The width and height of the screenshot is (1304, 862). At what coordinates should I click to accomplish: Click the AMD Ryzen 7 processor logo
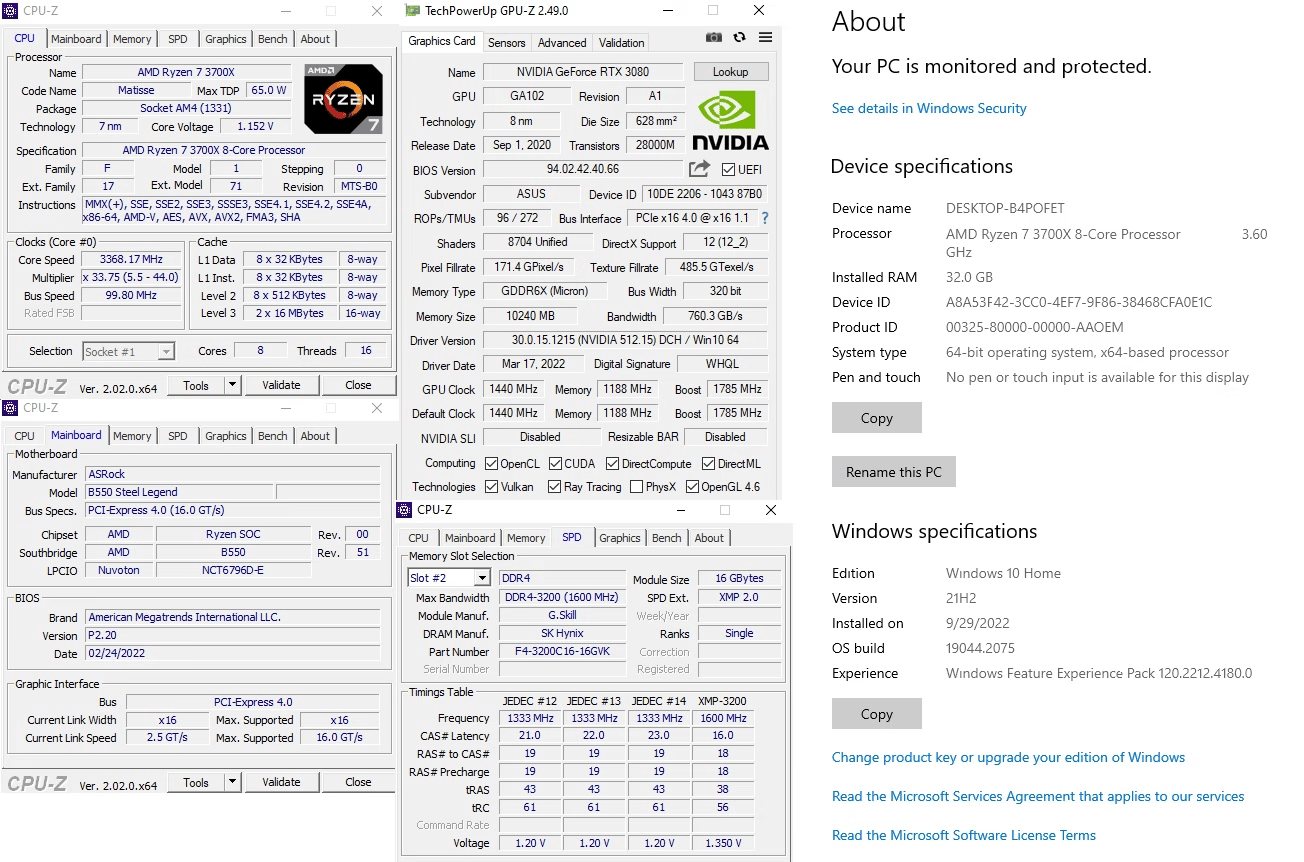(x=343, y=99)
